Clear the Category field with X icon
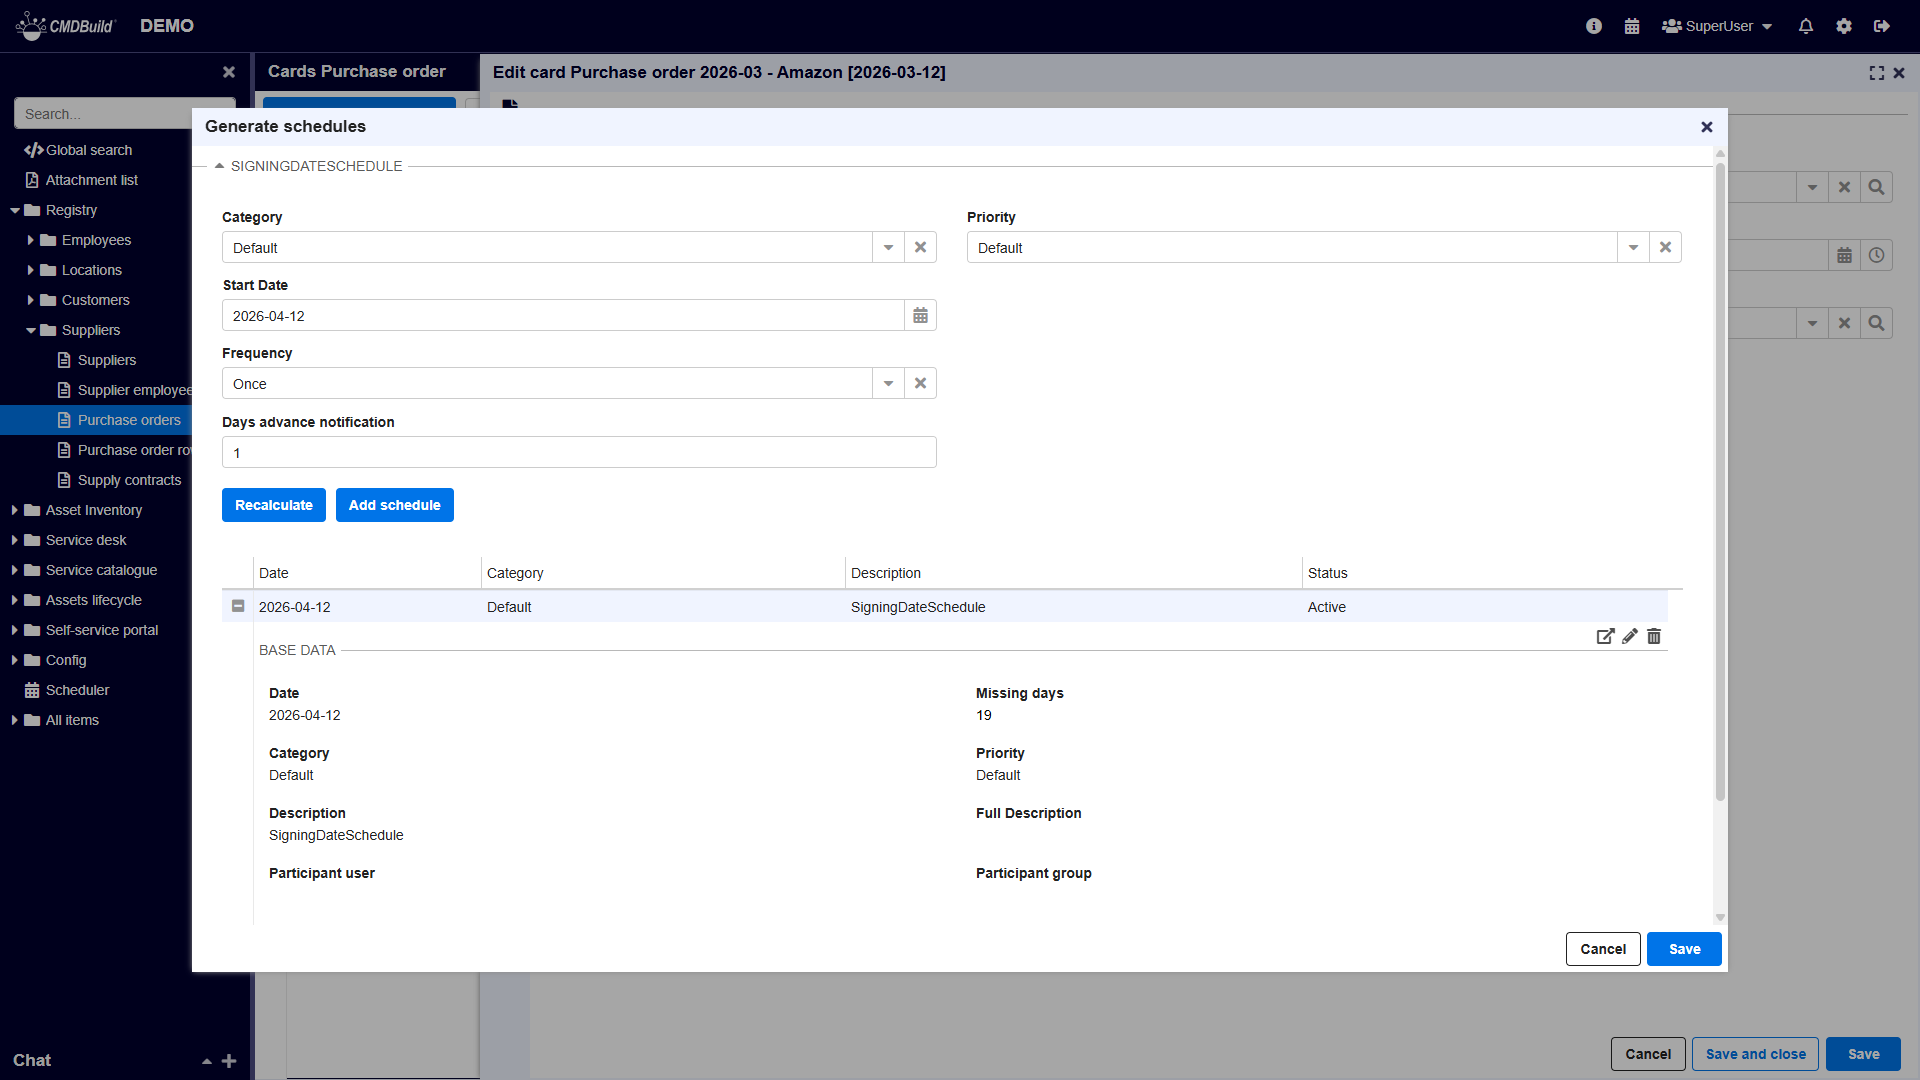 (x=920, y=248)
